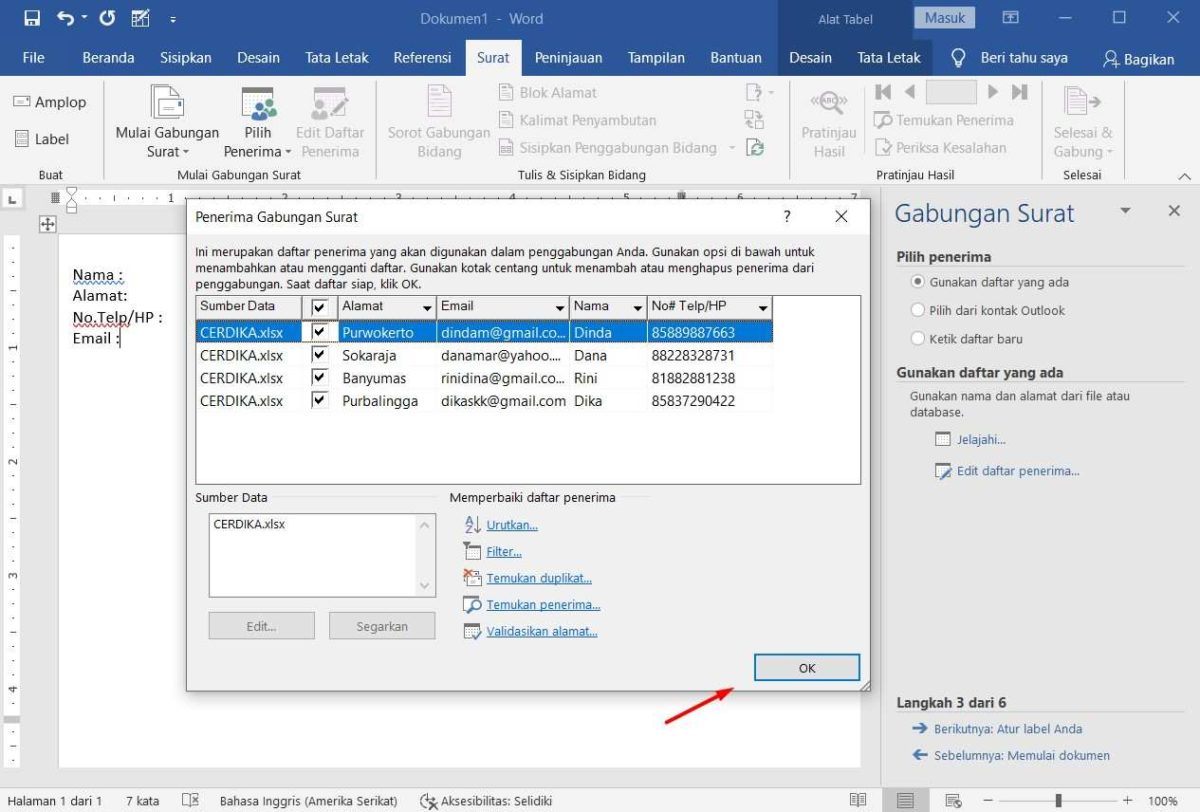Screen dimensions: 1200x812
Task: Open ribbon display options icon
Action: 1011,18
